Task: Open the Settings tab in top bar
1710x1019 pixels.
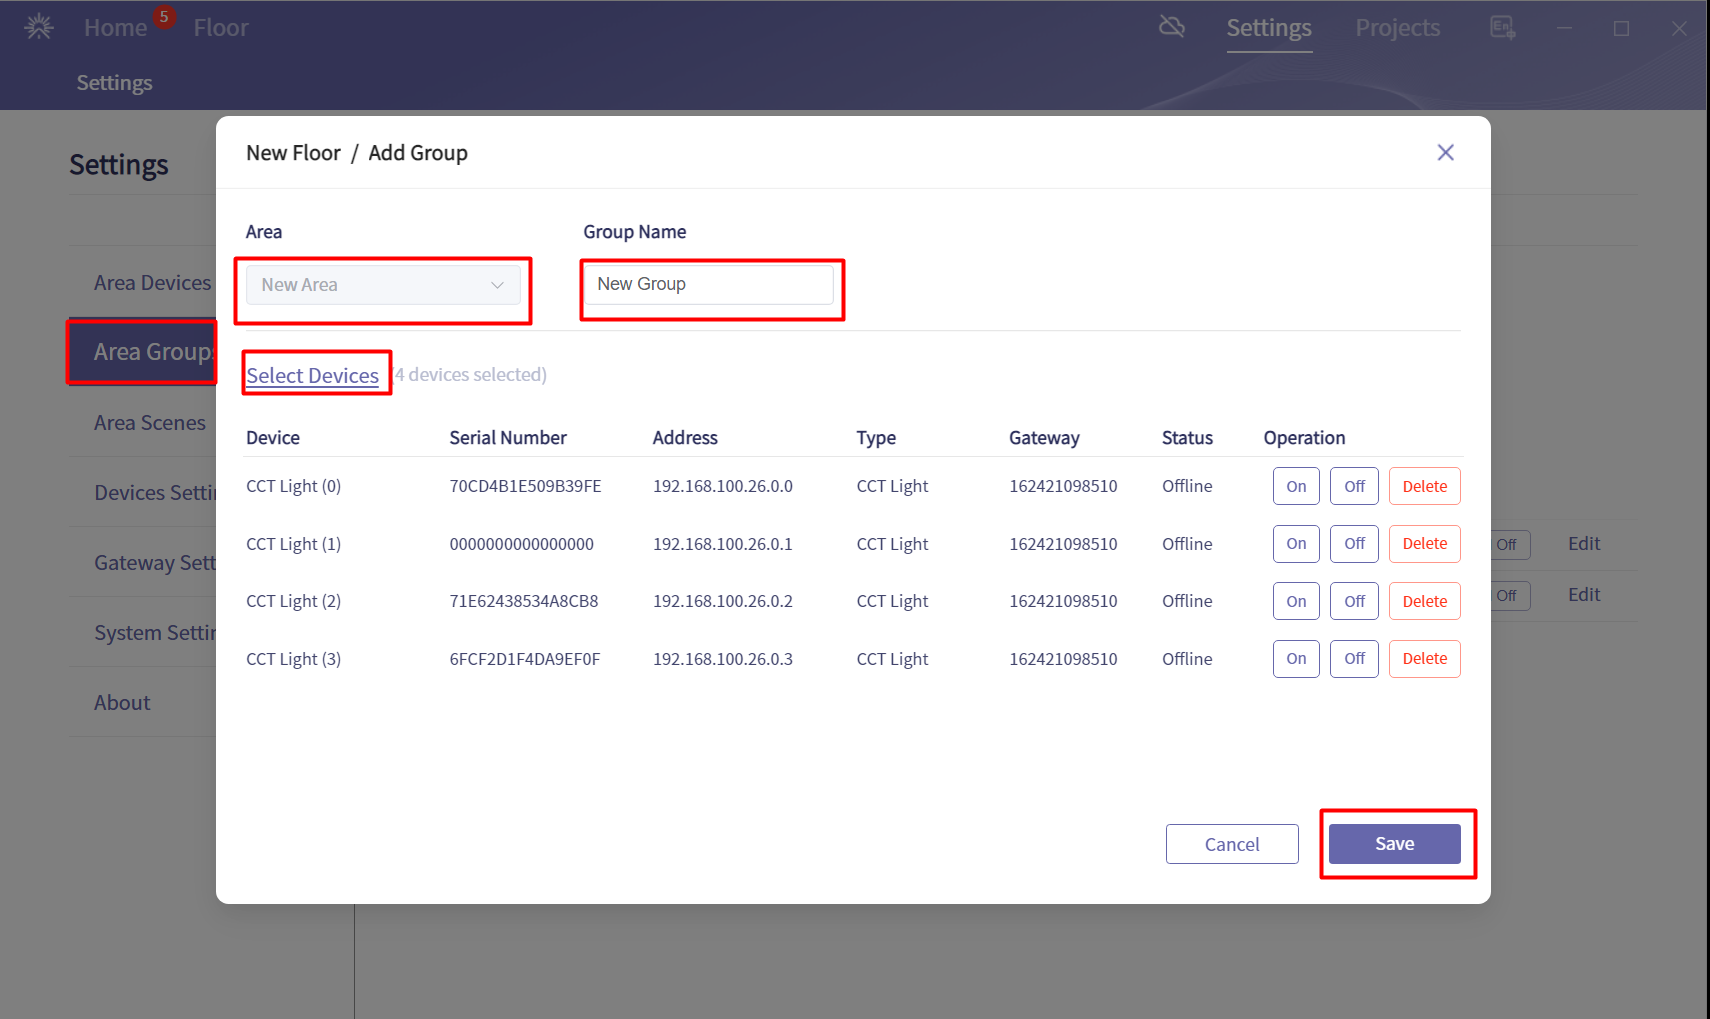Action: pos(1268,28)
